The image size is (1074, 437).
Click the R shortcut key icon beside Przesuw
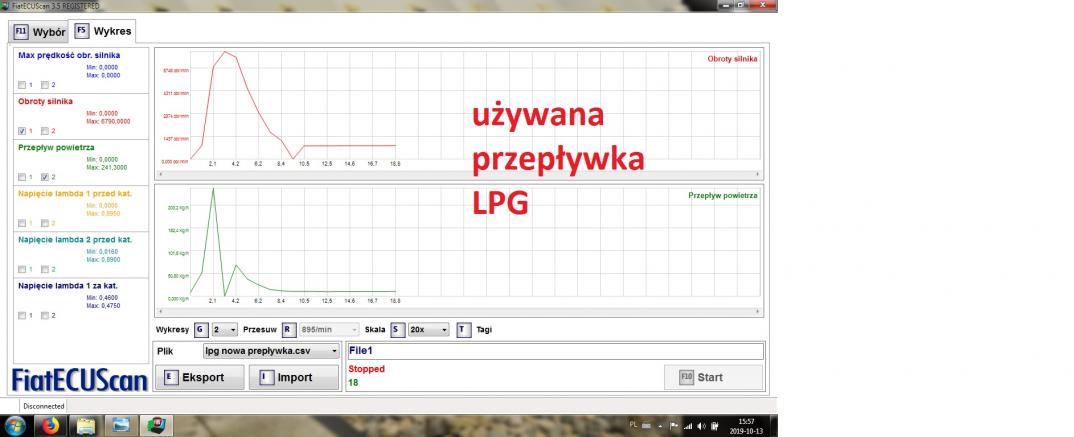point(288,329)
